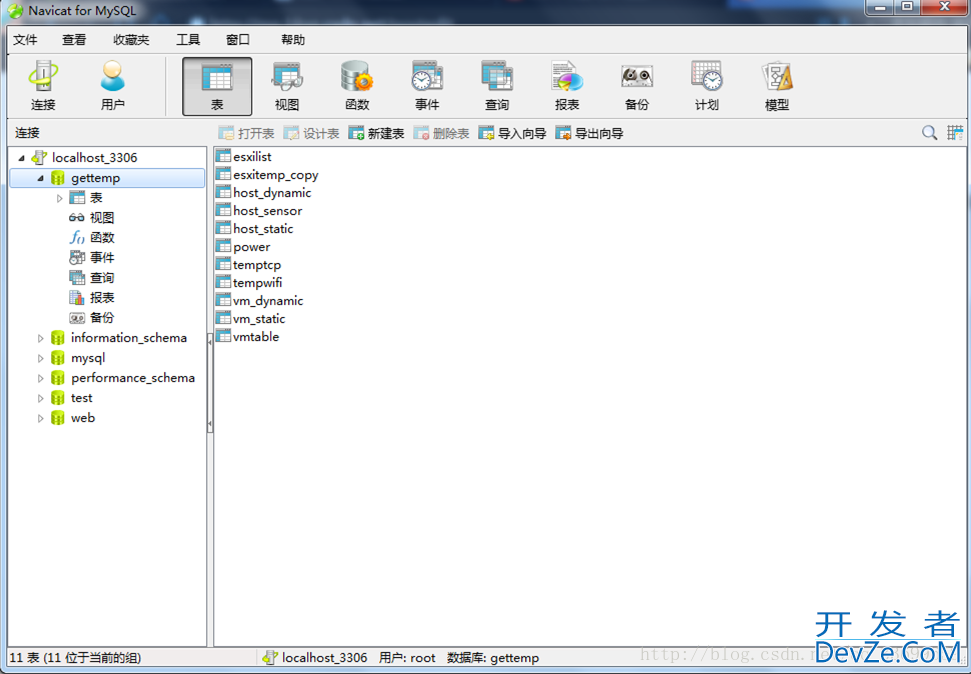The image size is (971, 674).
Task: Collapse the localhost_3306 connection node
Action: pyautogui.click(x=22, y=158)
